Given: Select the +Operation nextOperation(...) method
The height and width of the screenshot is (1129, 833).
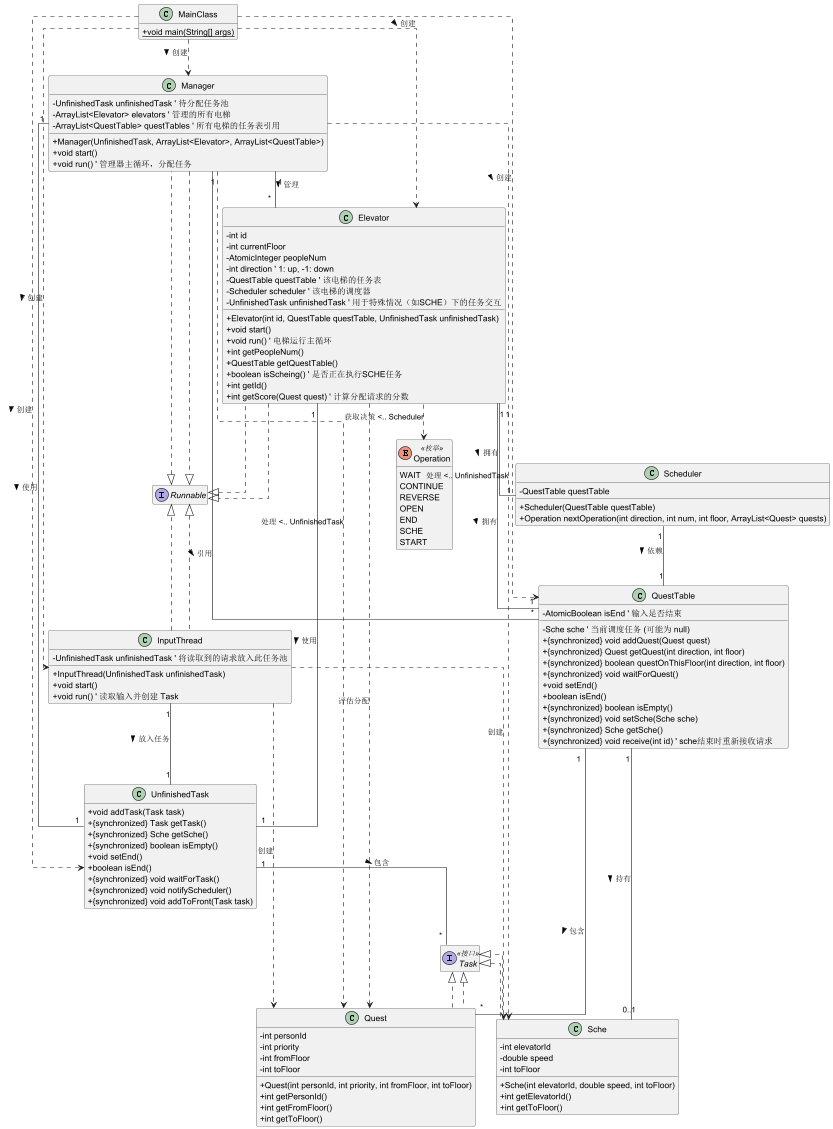Looking at the screenshot, I should pyautogui.click(x=672, y=518).
